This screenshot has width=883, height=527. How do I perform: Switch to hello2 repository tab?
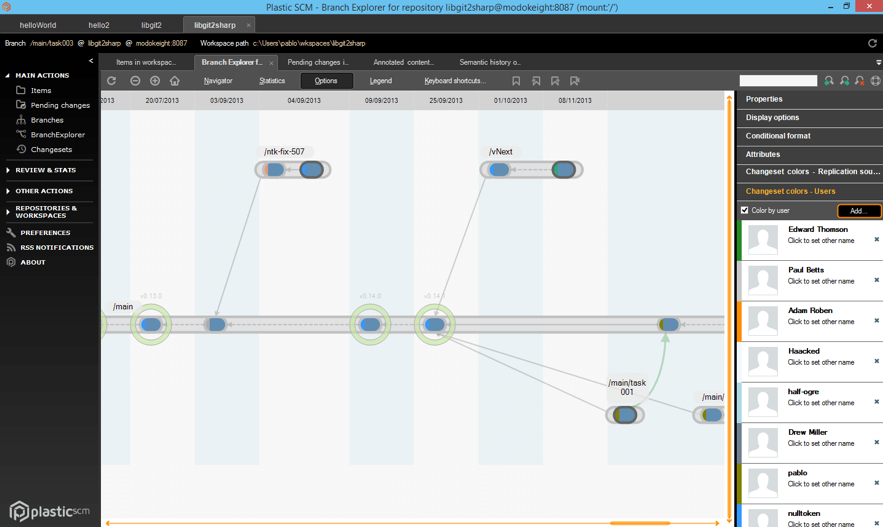coord(99,25)
